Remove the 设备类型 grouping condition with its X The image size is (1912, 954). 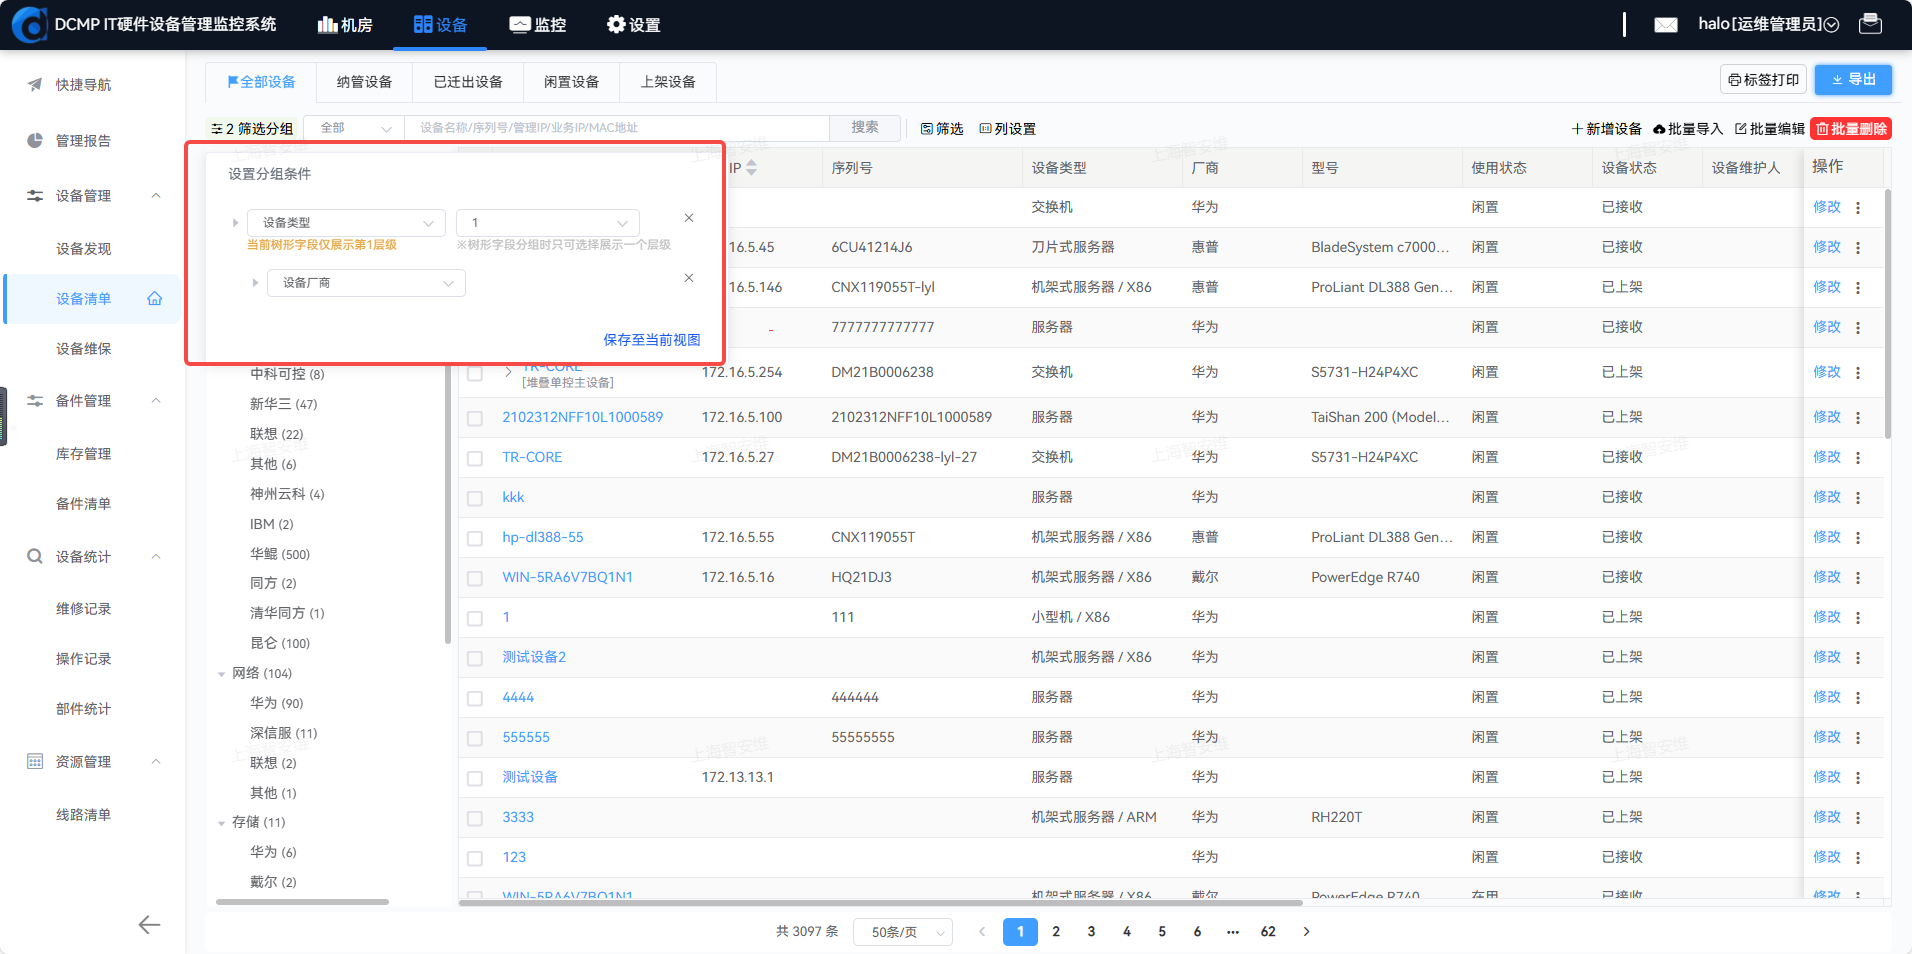tap(689, 218)
